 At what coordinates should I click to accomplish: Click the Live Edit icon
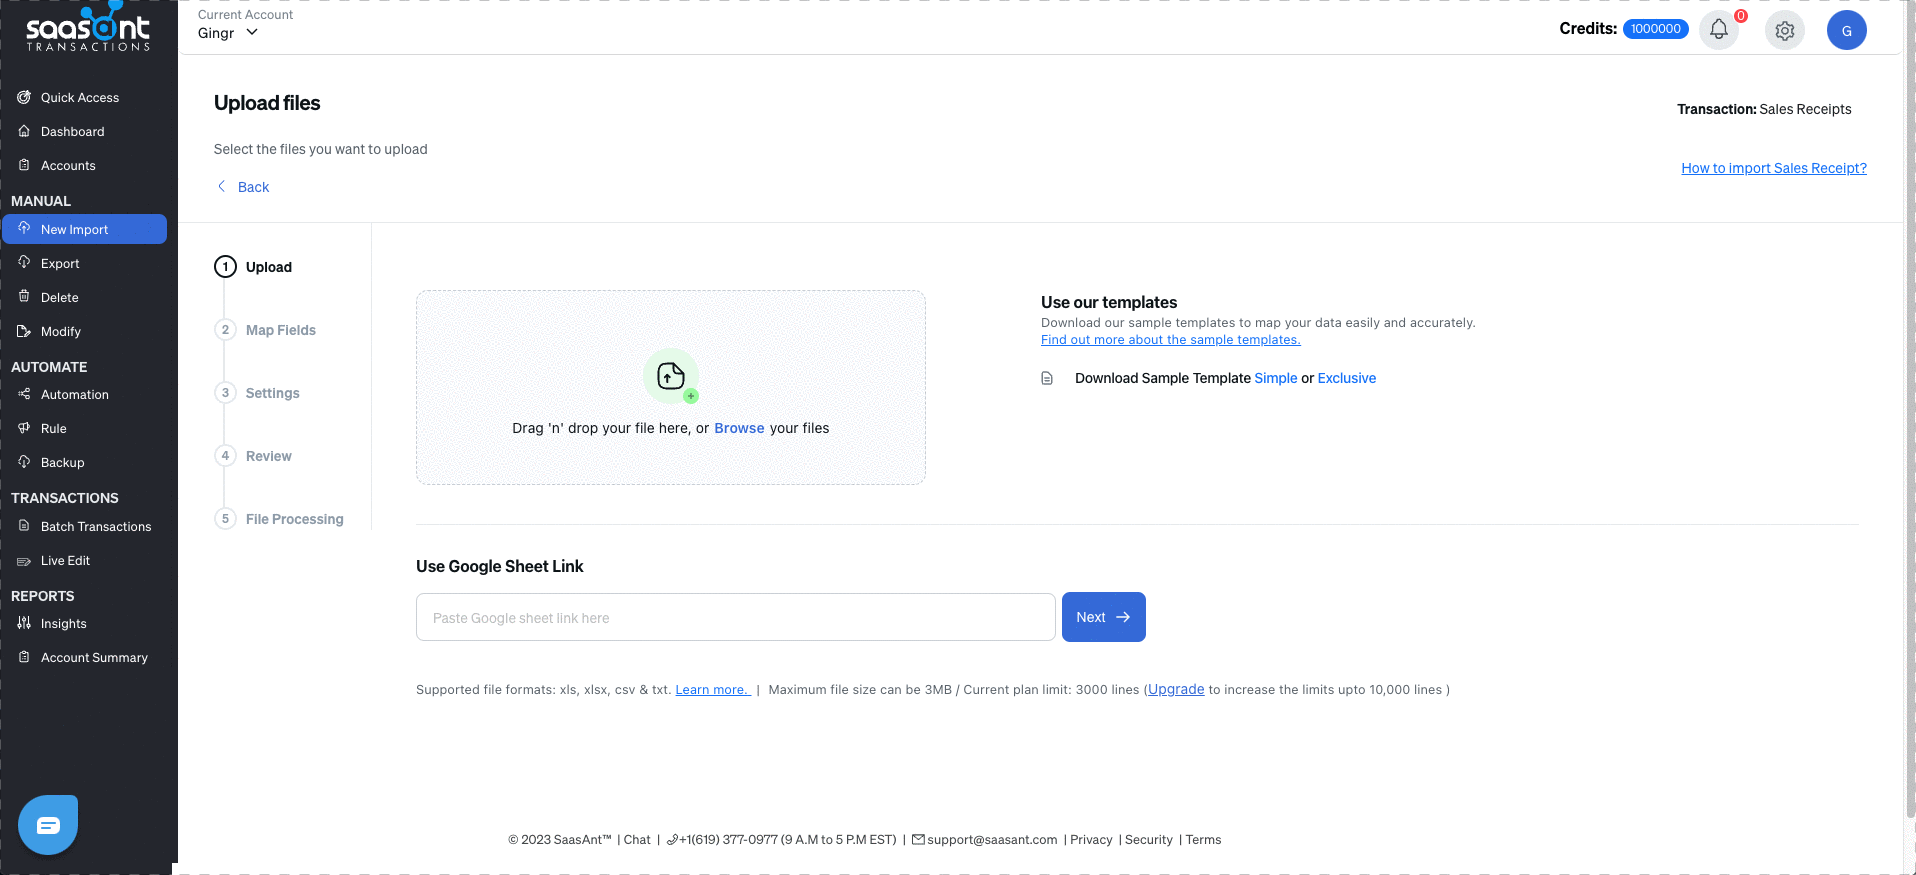coord(24,561)
